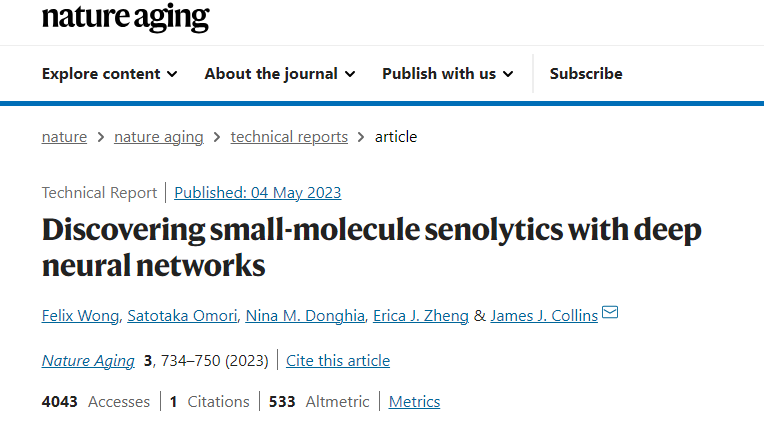Viewport: 764px width, 429px height.
Task: Expand the Explore content menu
Action: 109,74
